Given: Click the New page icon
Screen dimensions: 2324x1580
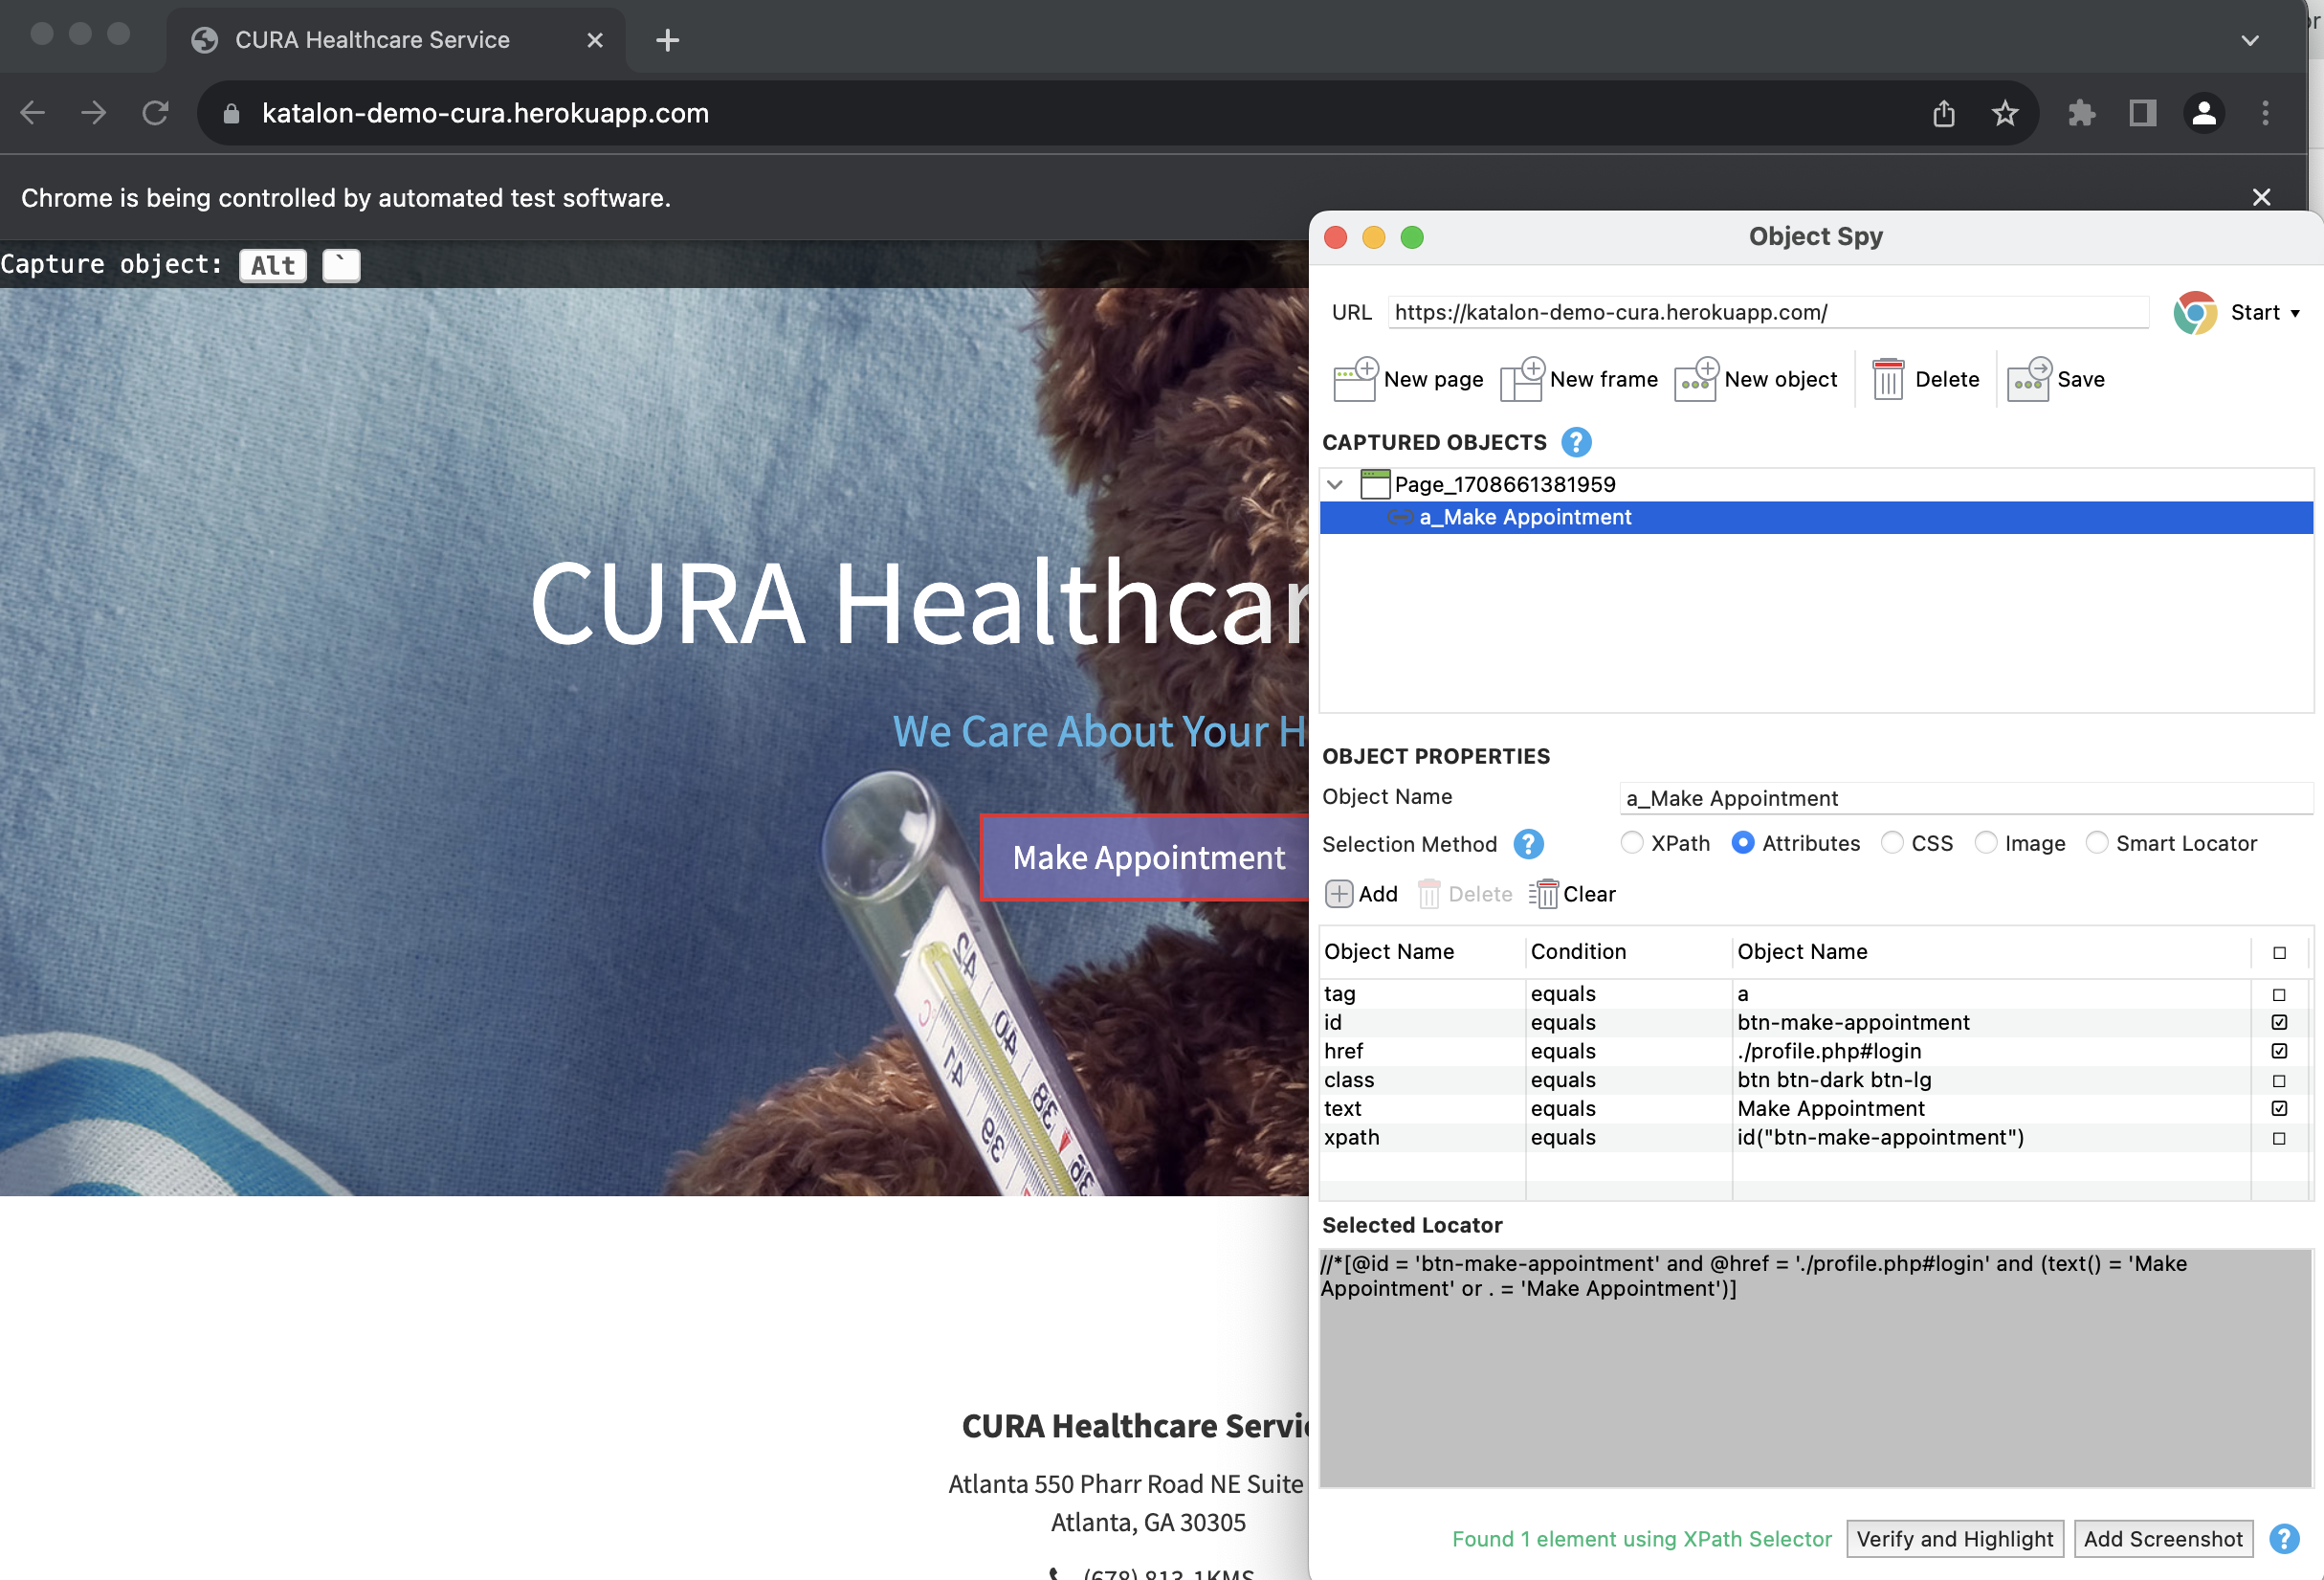Looking at the screenshot, I should tap(1355, 380).
